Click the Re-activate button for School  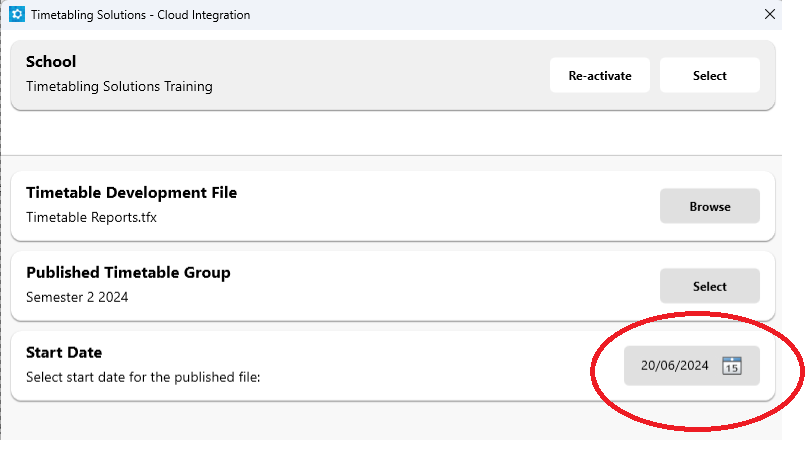coord(600,76)
